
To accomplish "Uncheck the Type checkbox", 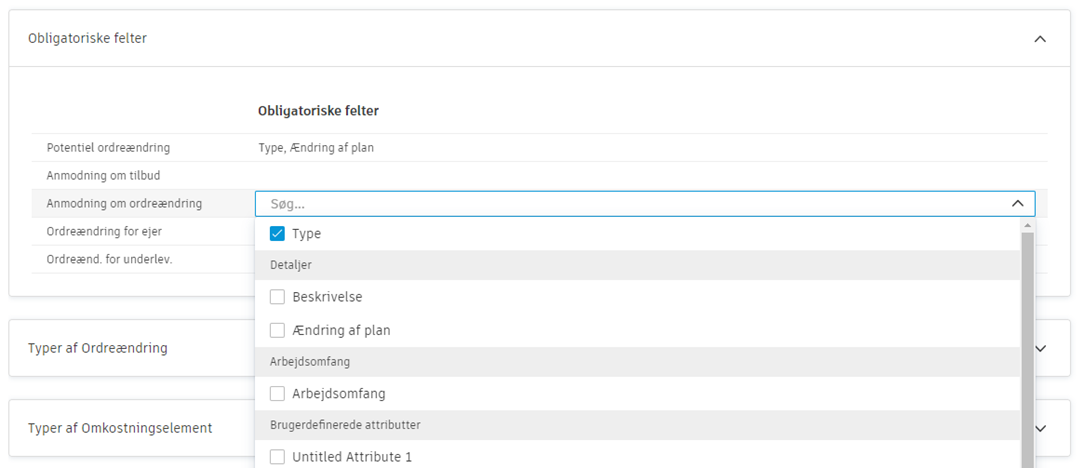I will (x=278, y=234).
